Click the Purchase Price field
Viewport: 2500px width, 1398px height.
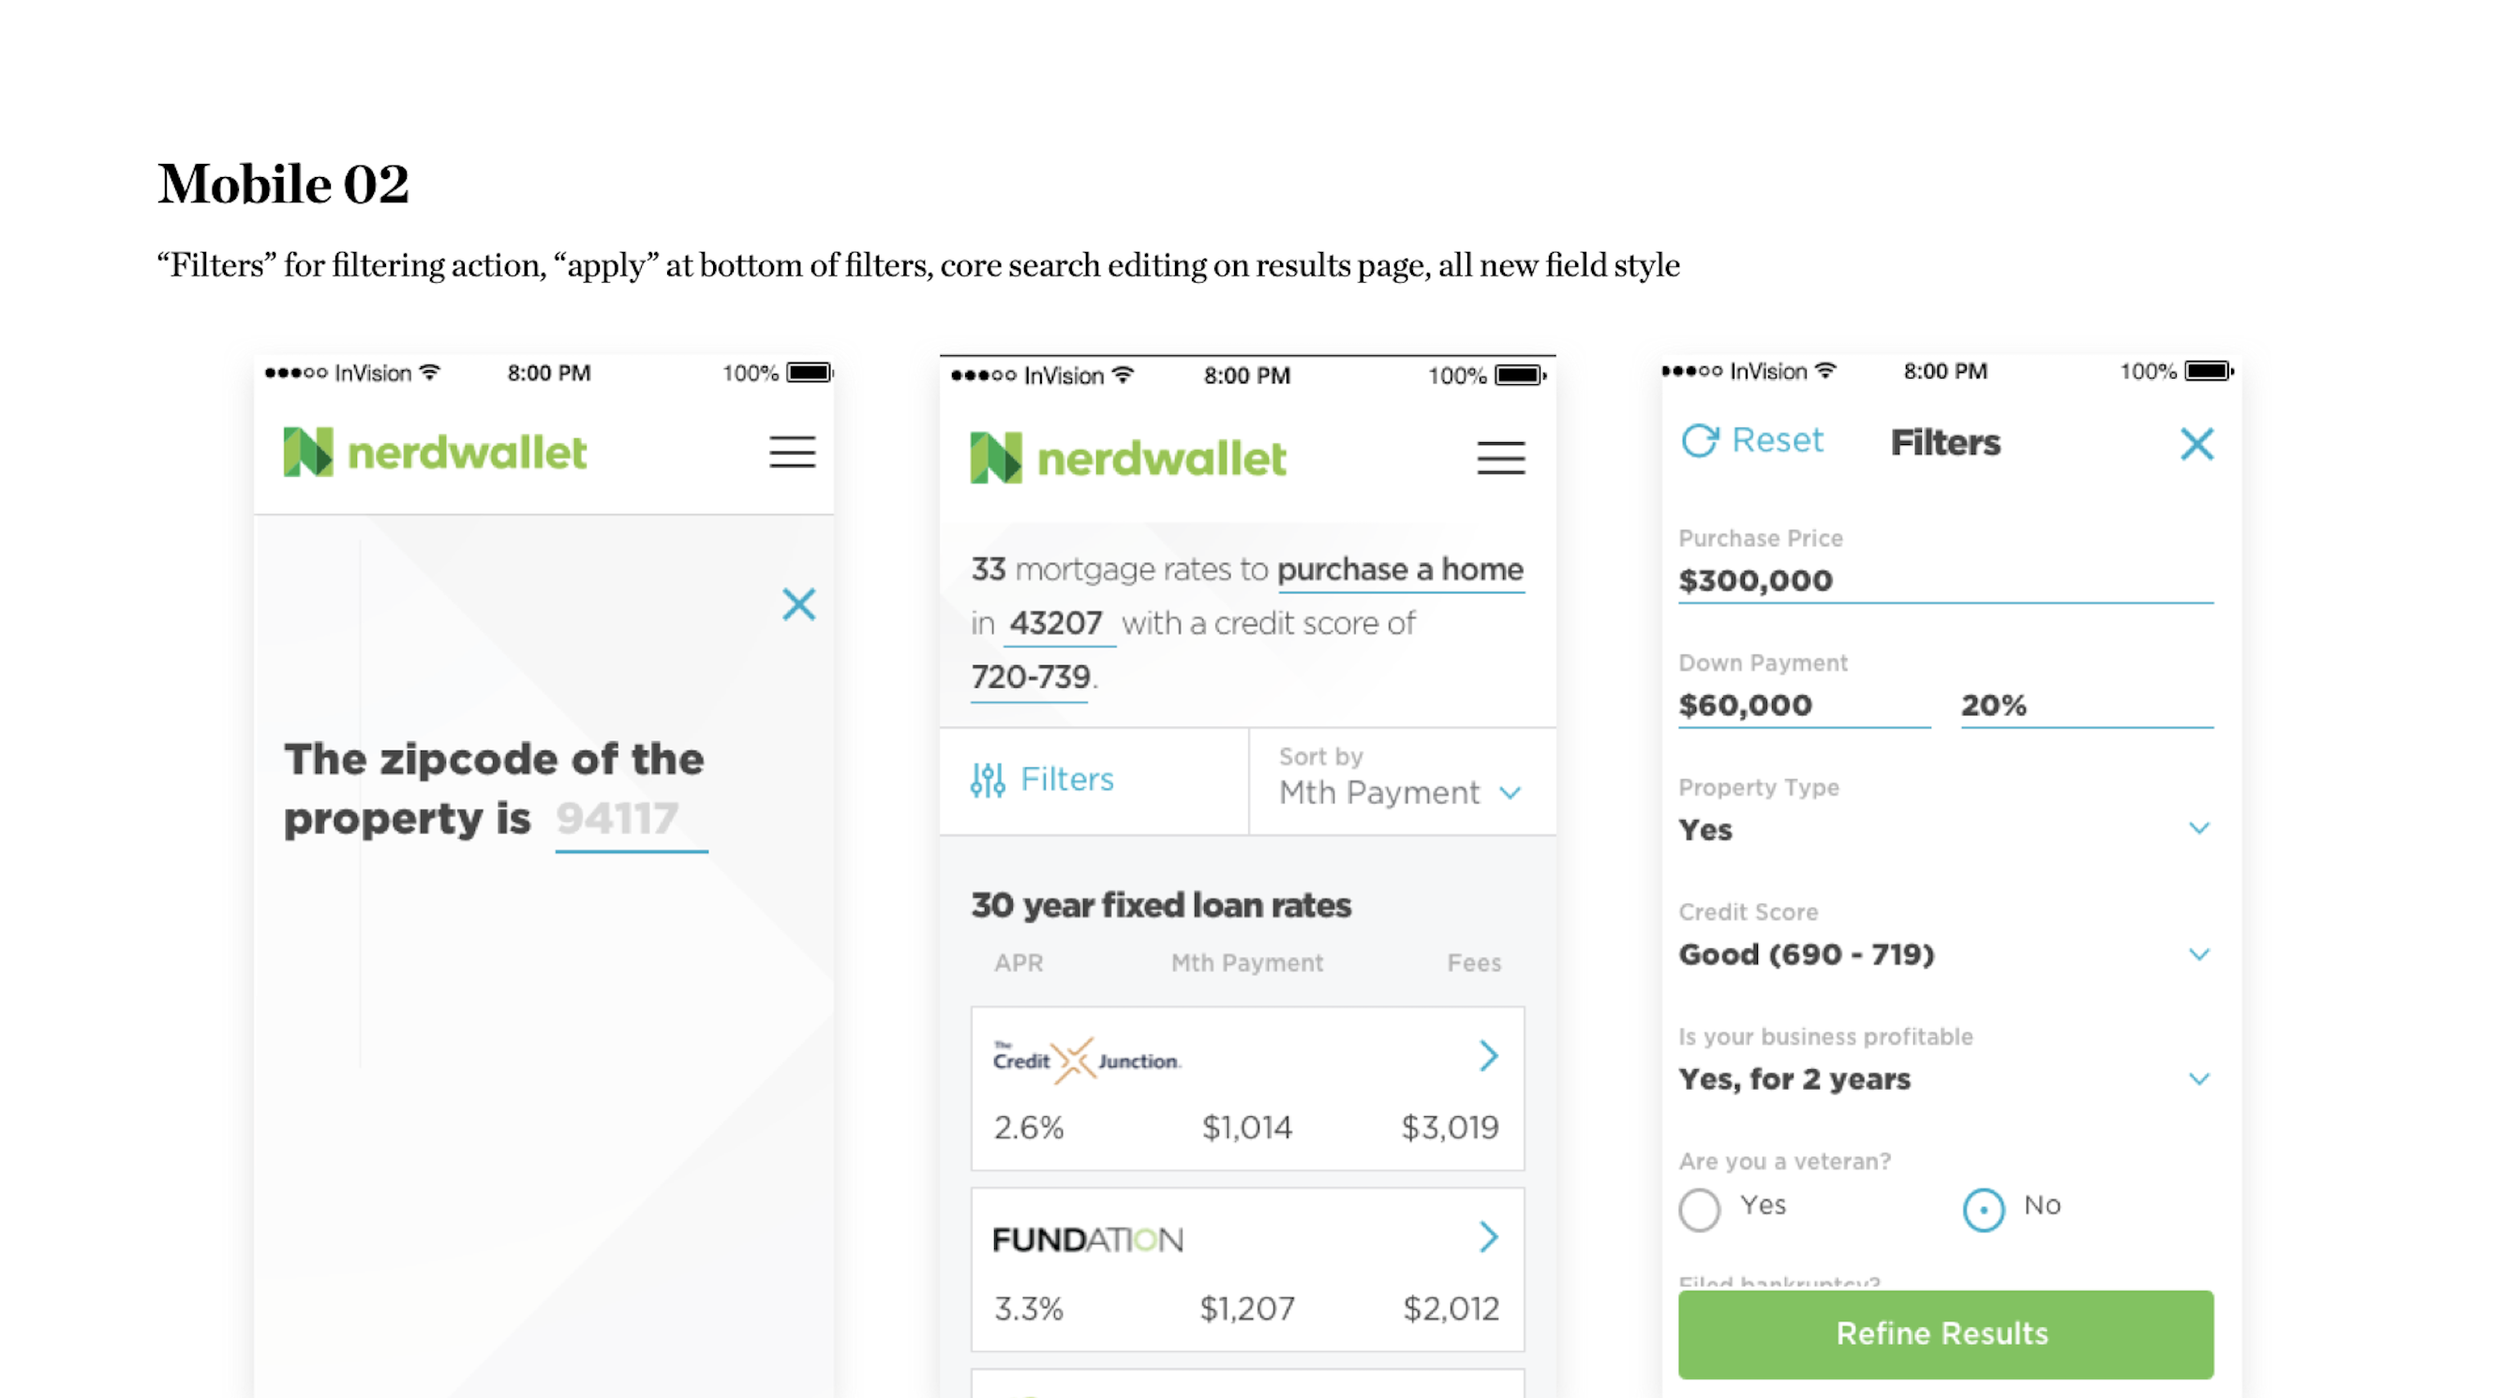click(x=1944, y=580)
